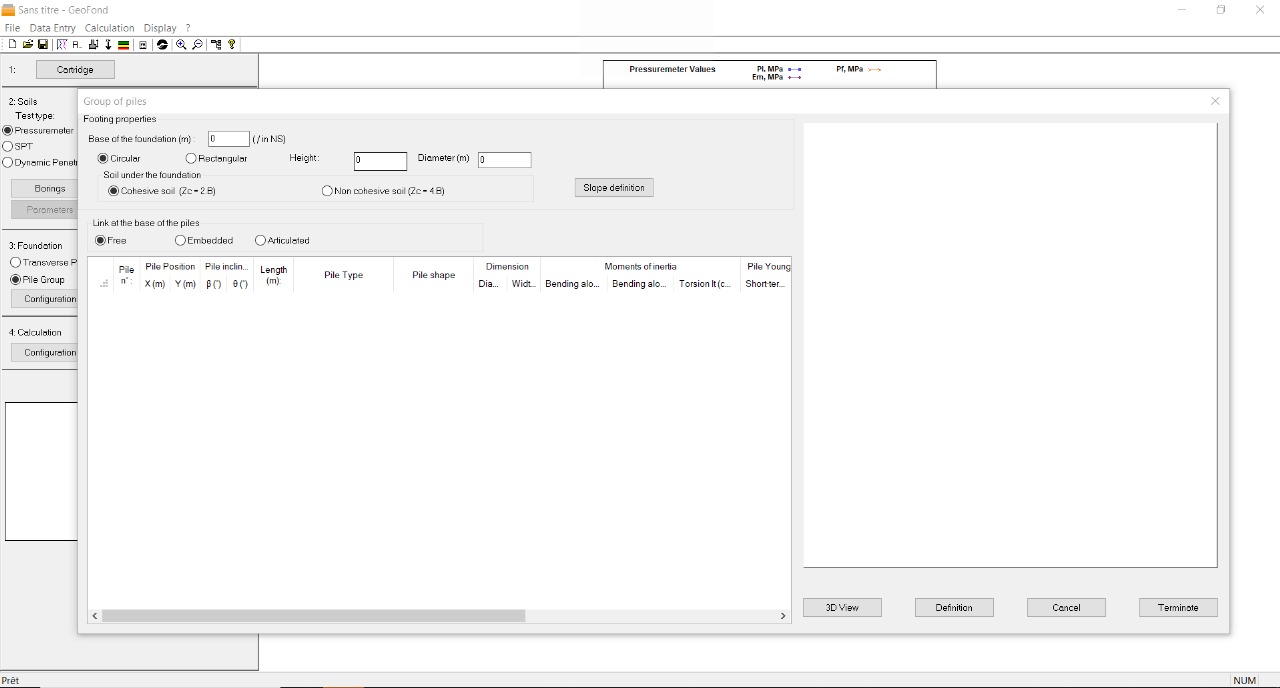Click the scrollbar right arrow

(783, 616)
